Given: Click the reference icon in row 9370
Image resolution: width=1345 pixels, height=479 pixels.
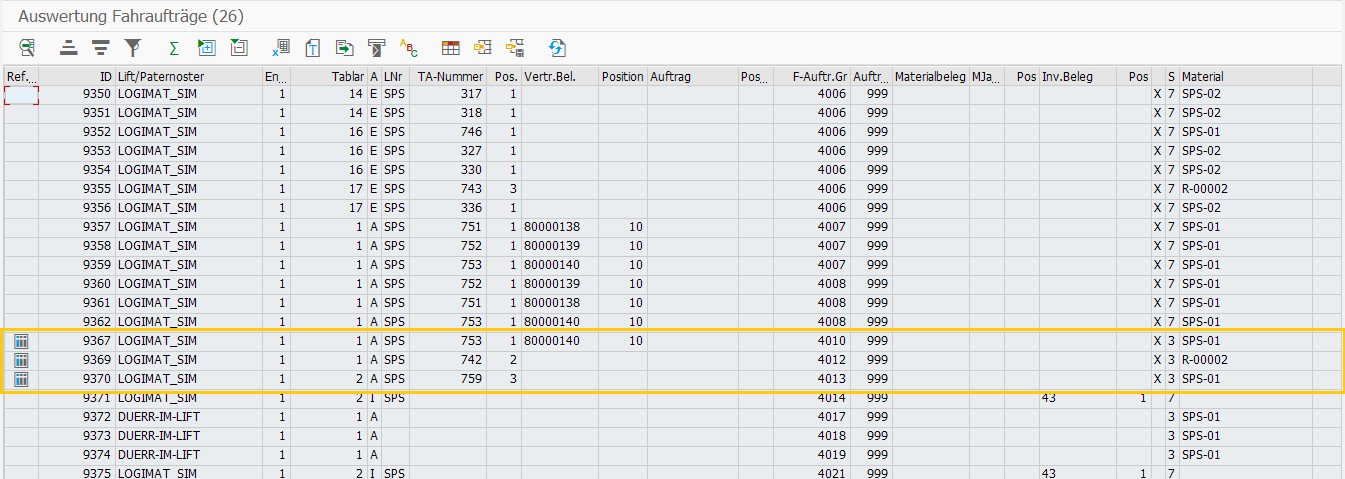Looking at the screenshot, I should [x=21, y=379].
